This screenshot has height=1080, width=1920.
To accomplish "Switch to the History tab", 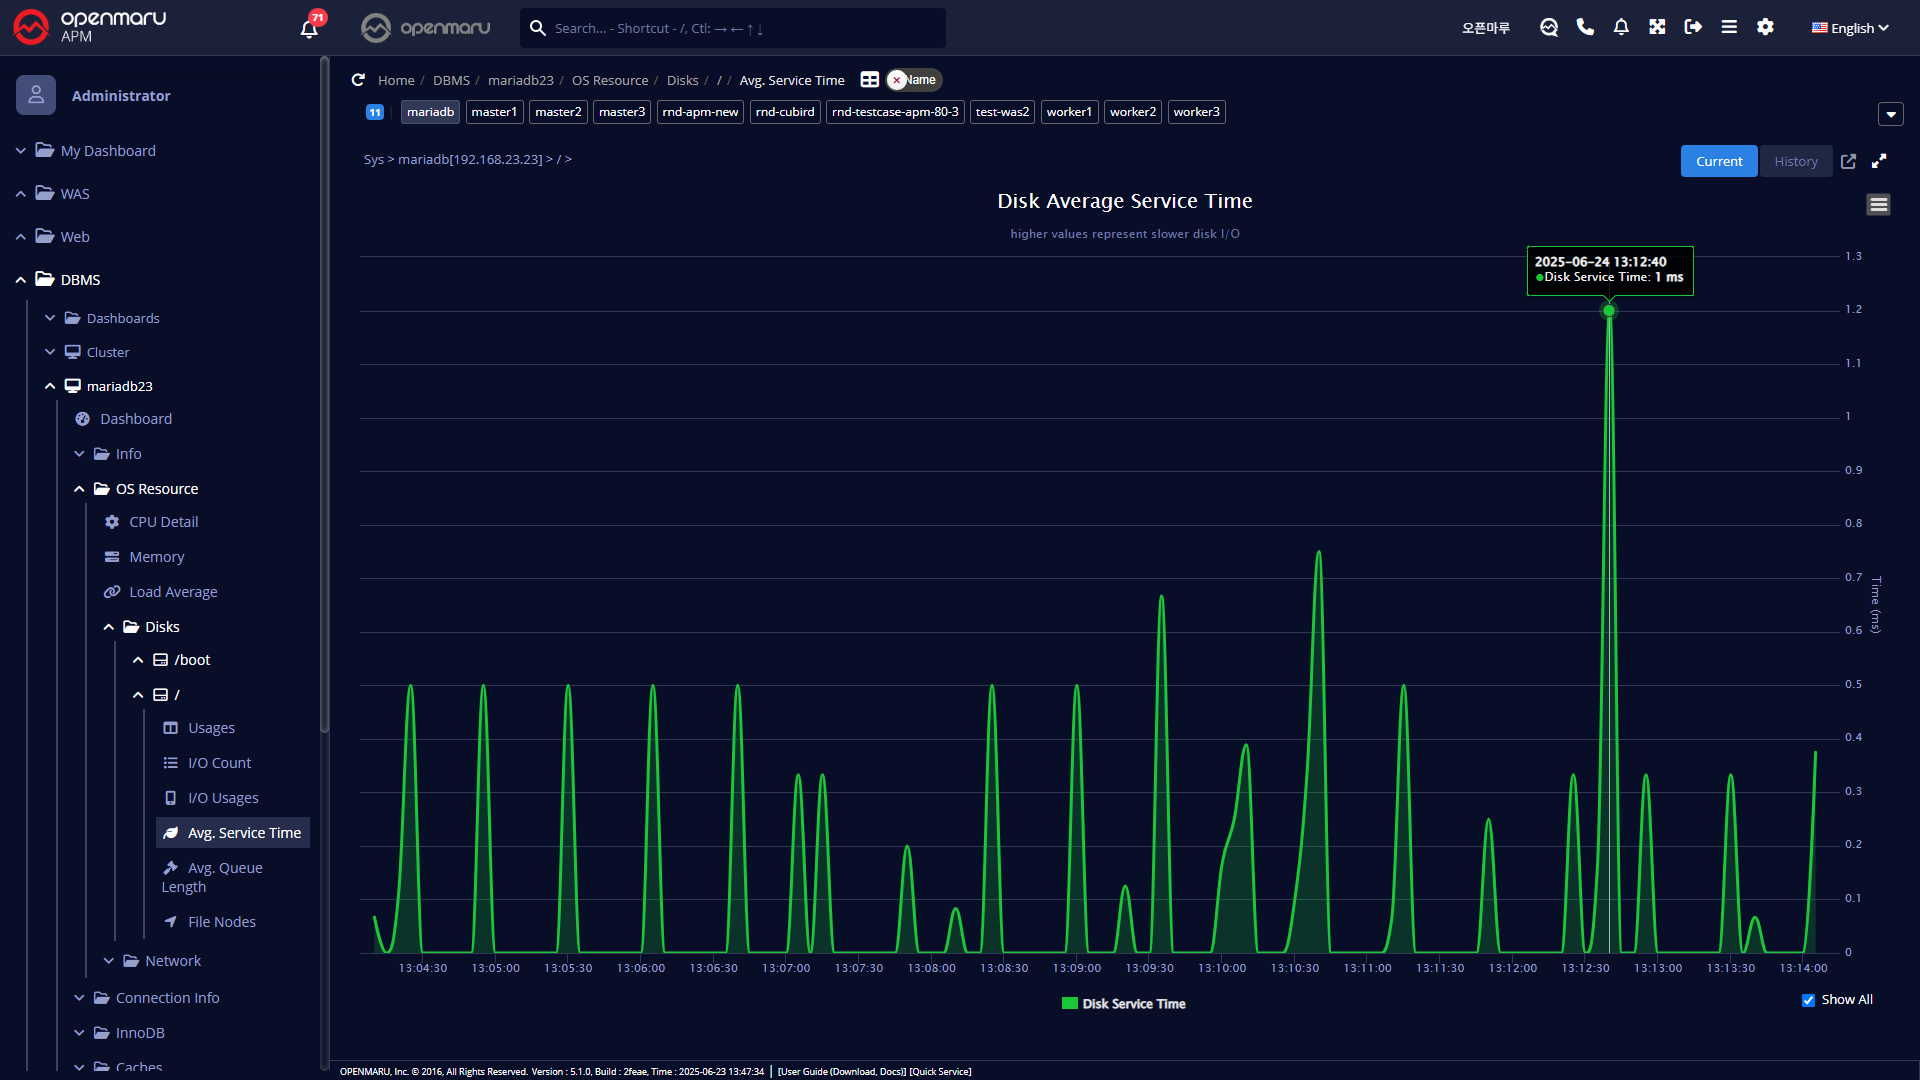I will click(x=1796, y=161).
